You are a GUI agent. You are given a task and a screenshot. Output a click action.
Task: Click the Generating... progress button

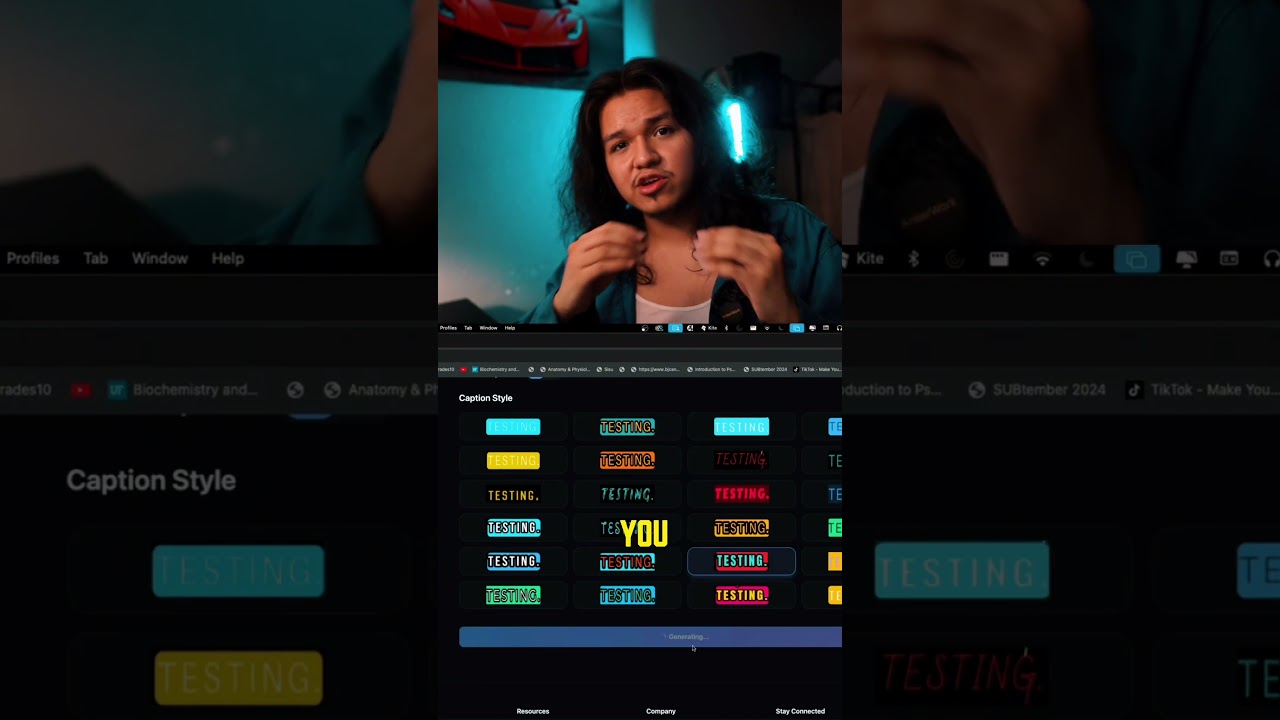tap(650, 637)
